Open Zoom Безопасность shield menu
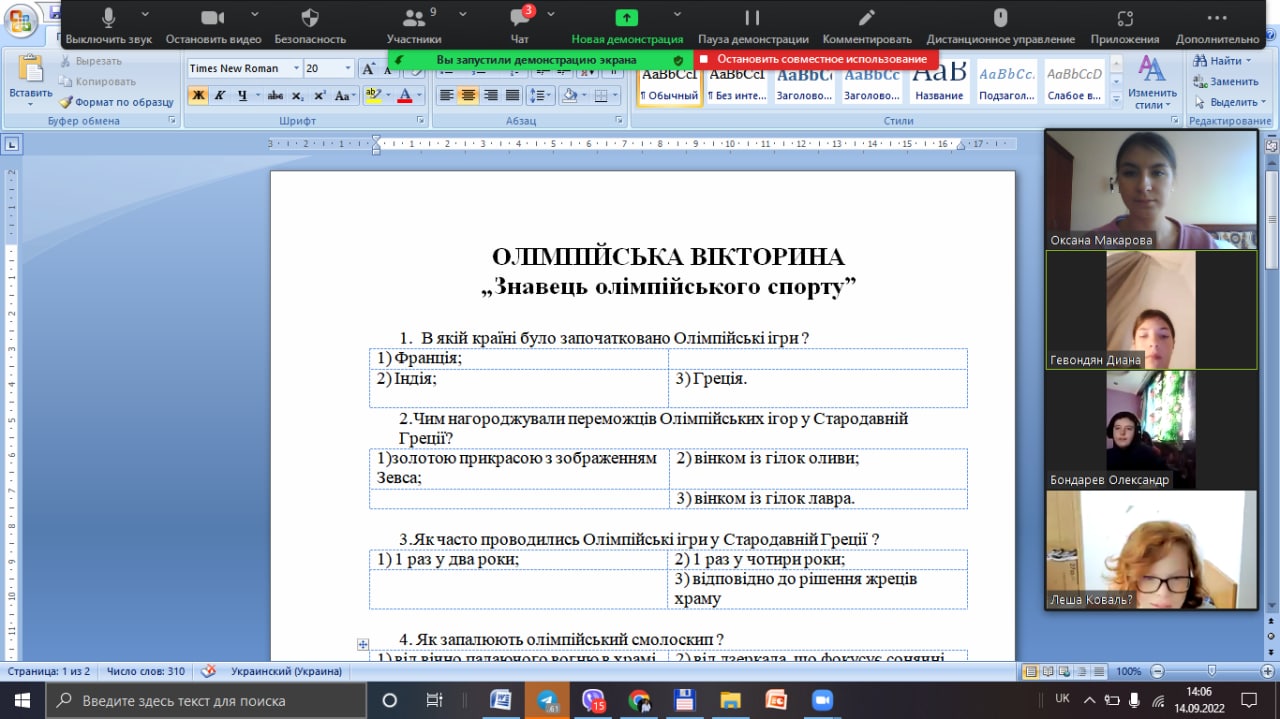This screenshot has height=719, width=1280. coord(310,26)
